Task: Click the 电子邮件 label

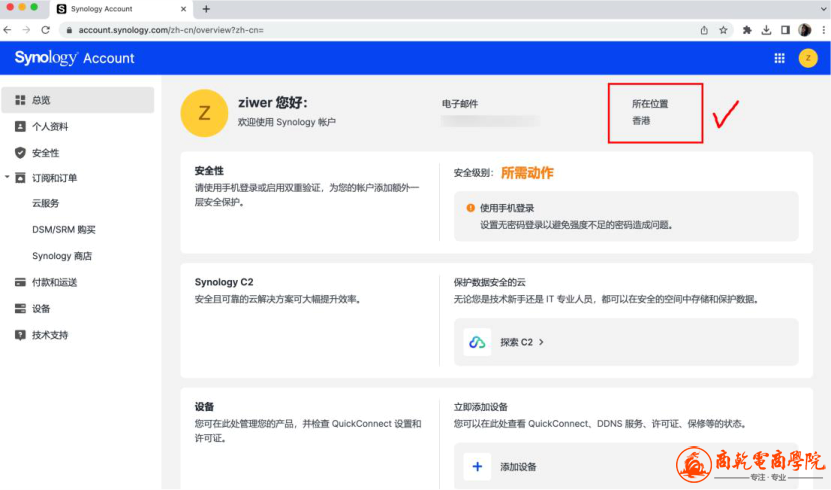Action: pos(459,104)
